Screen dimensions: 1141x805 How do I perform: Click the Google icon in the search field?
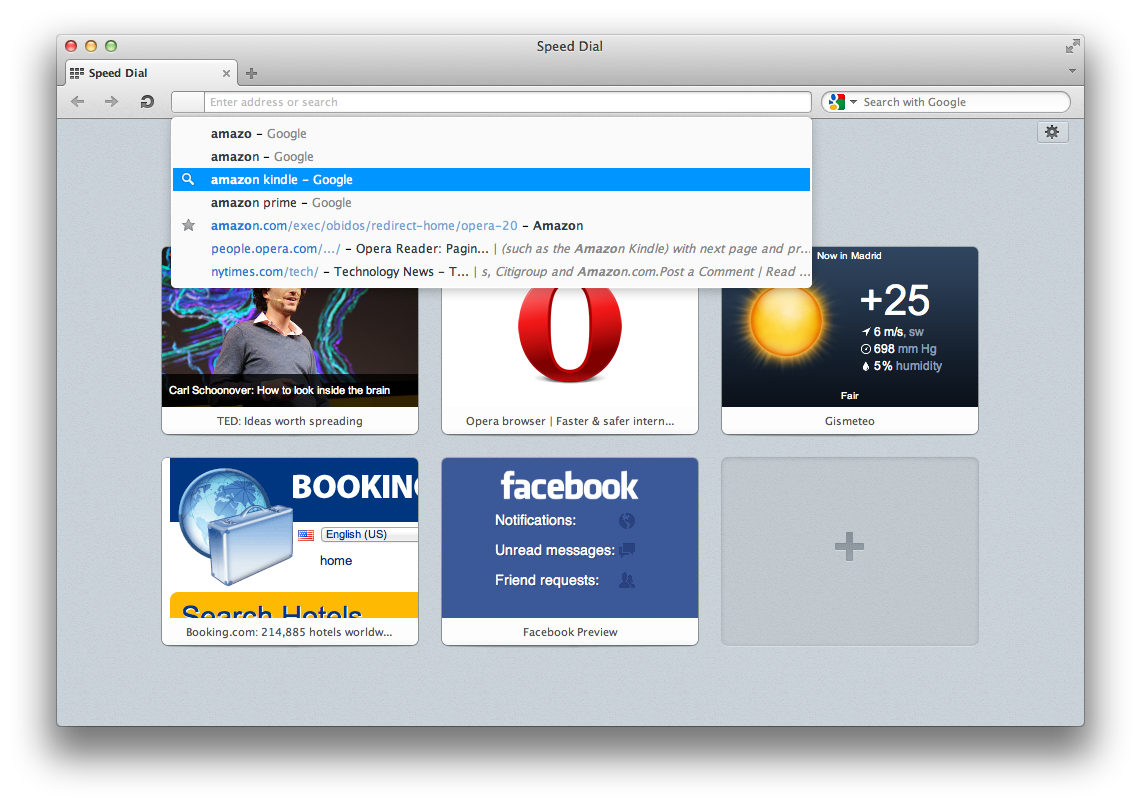pos(836,101)
